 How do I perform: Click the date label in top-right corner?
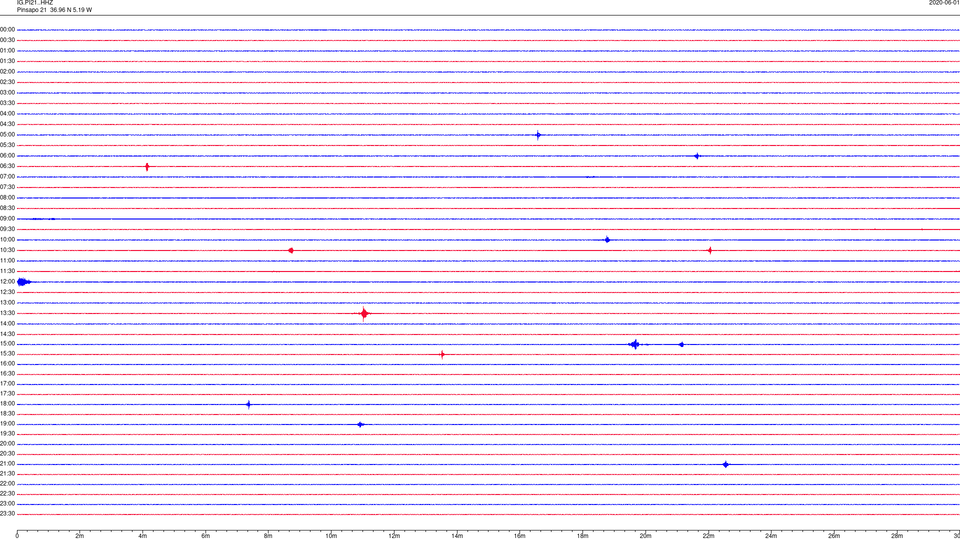click(944, 3)
